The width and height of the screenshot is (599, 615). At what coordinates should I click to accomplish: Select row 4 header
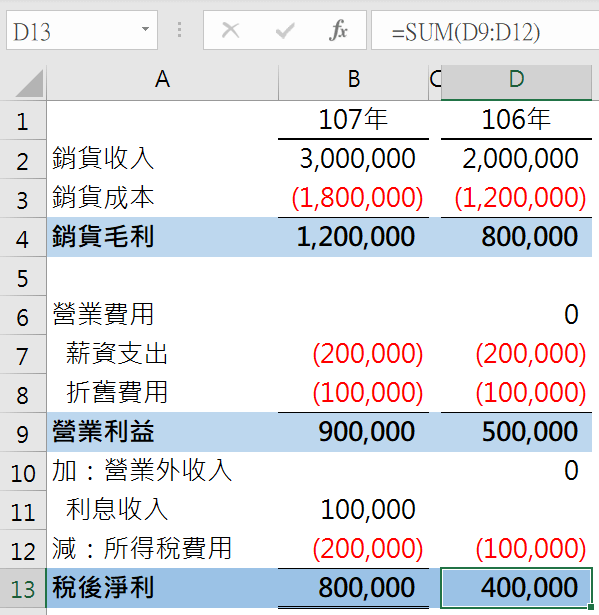23,238
